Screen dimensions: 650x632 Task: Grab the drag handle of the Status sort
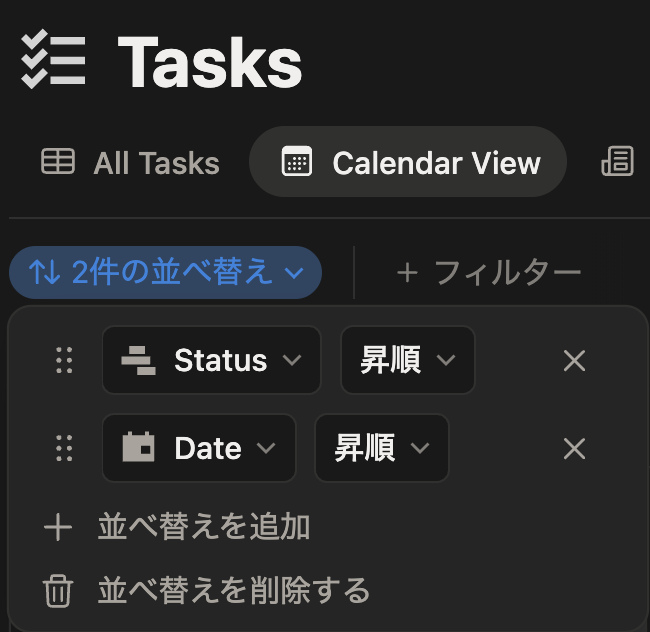point(64,360)
